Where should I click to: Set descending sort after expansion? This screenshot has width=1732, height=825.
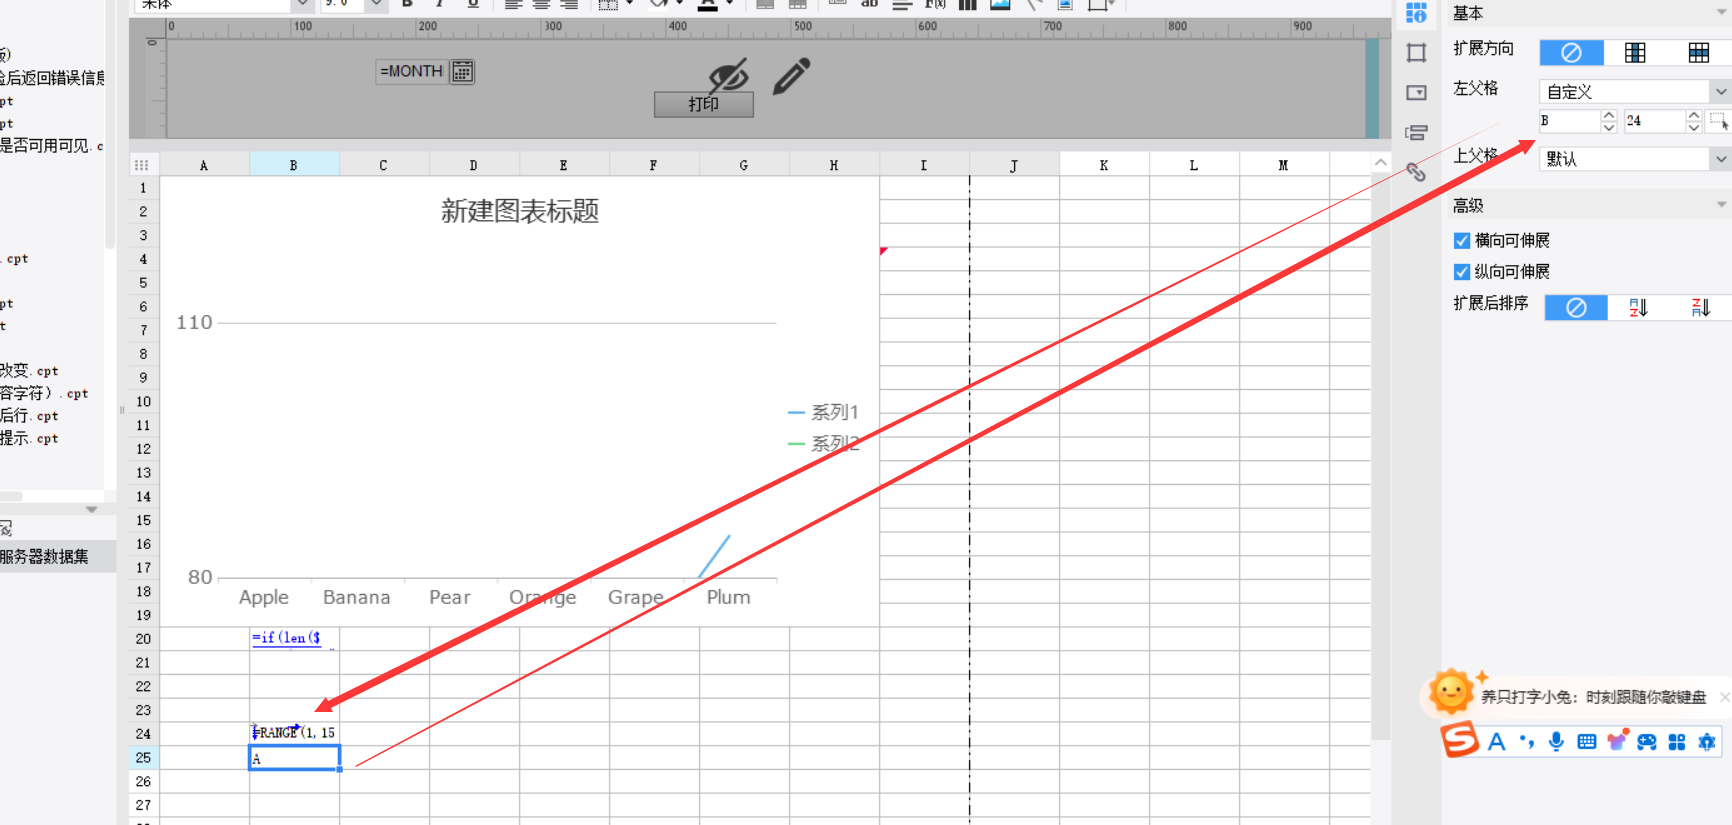pos(1700,307)
